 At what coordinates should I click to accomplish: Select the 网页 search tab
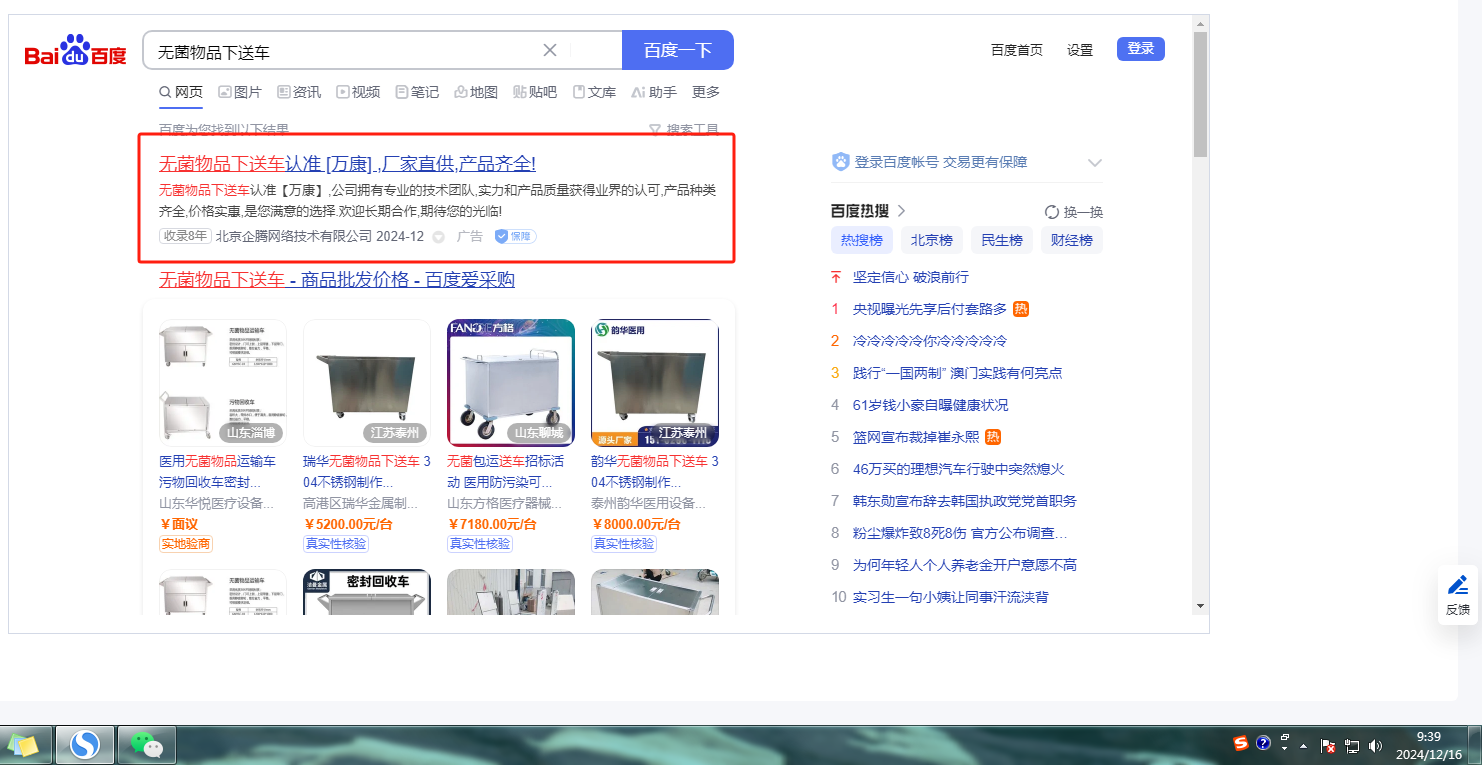coord(181,92)
